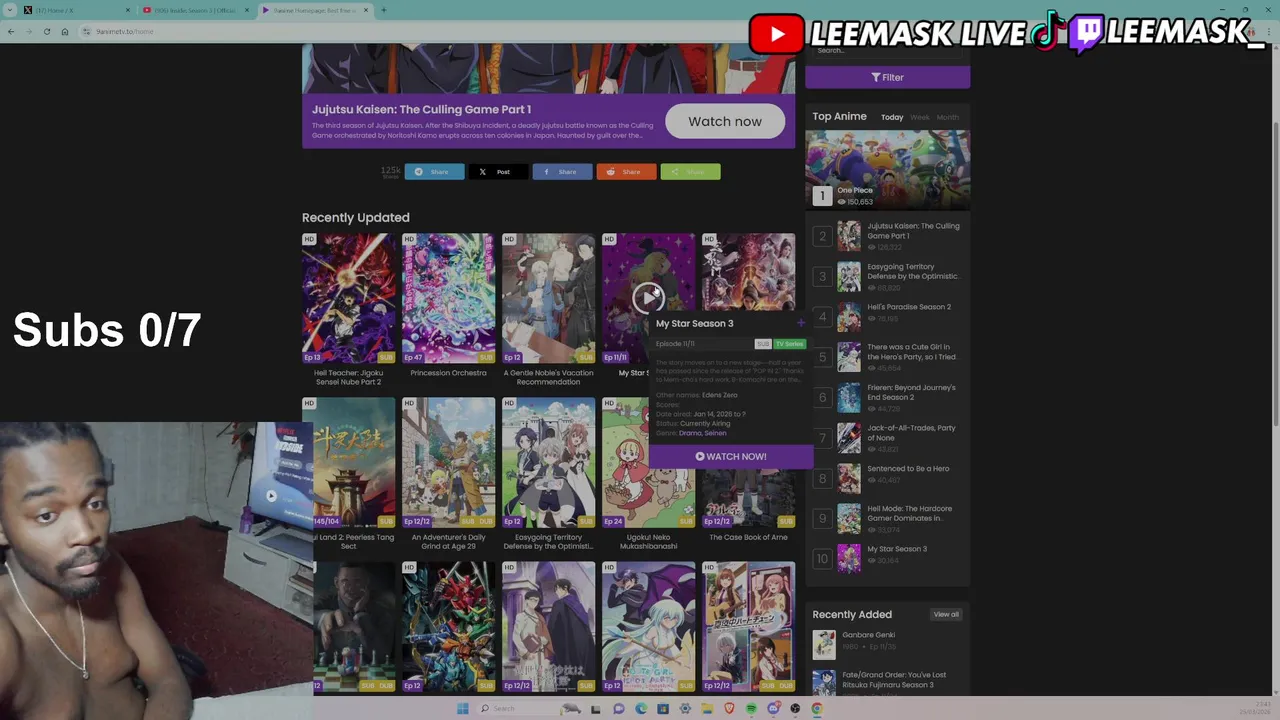This screenshot has width=1280, height=720.
Task: Open File Explorer from the taskbar
Action: click(707, 708)
